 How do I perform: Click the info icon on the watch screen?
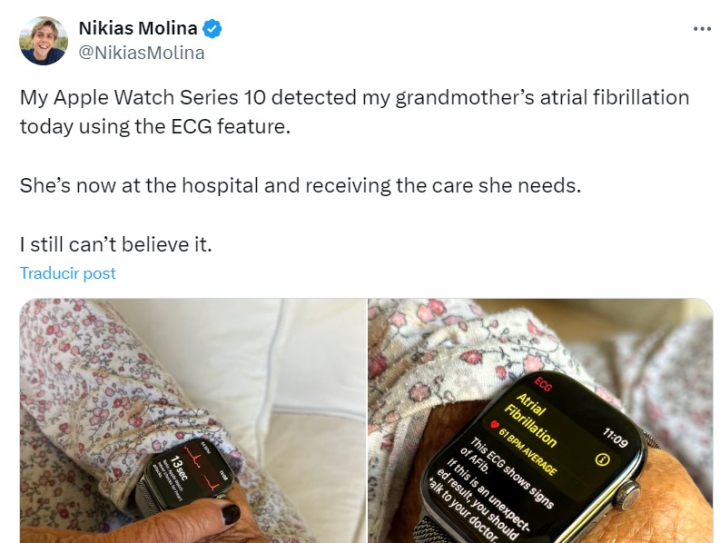coord(602,459)
